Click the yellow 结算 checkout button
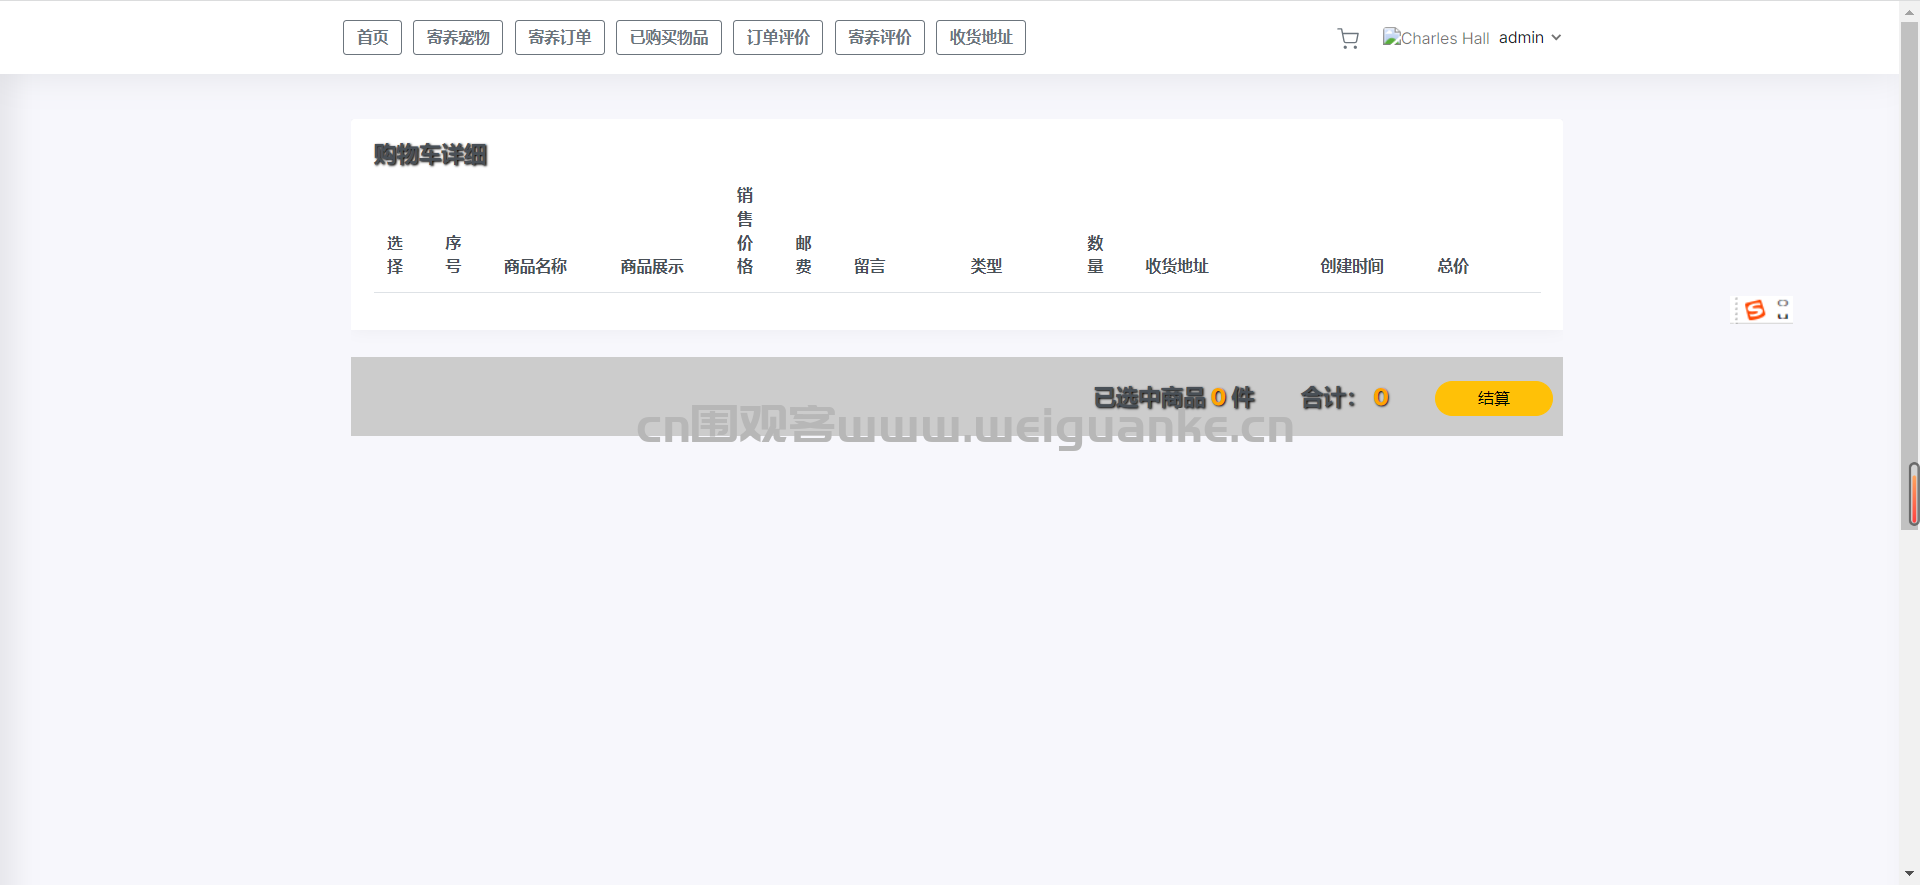The image size is (1920, 885). 1494,398
